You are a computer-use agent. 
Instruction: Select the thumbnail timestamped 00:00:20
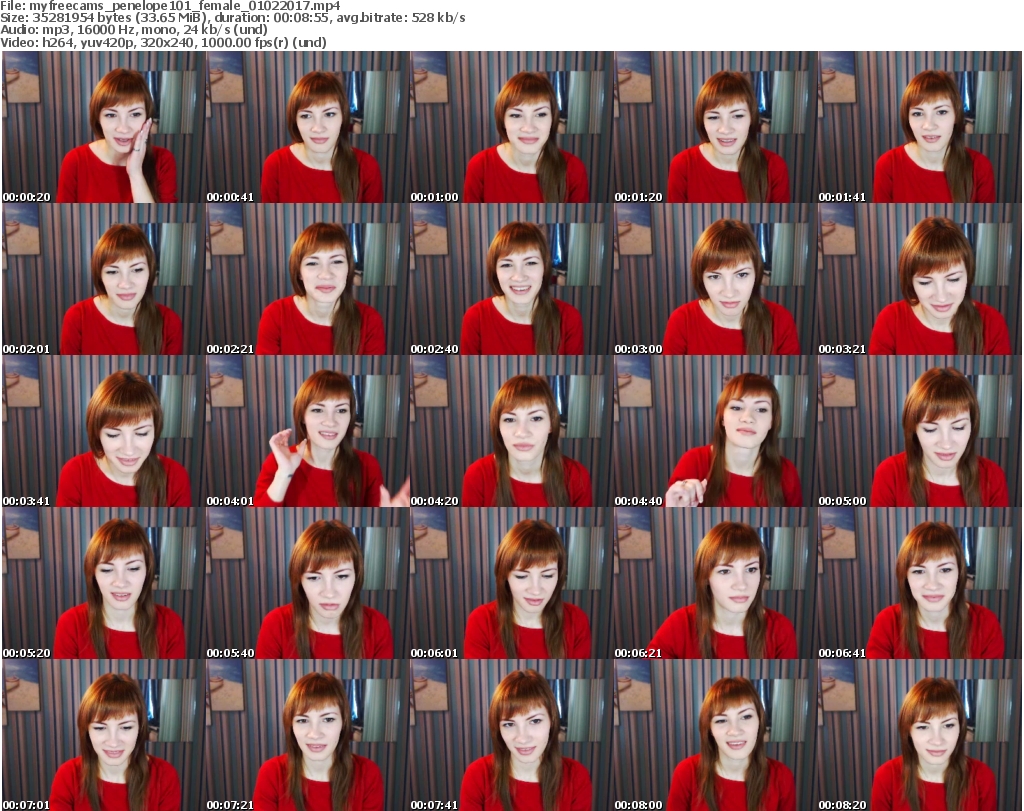[103, 127]
